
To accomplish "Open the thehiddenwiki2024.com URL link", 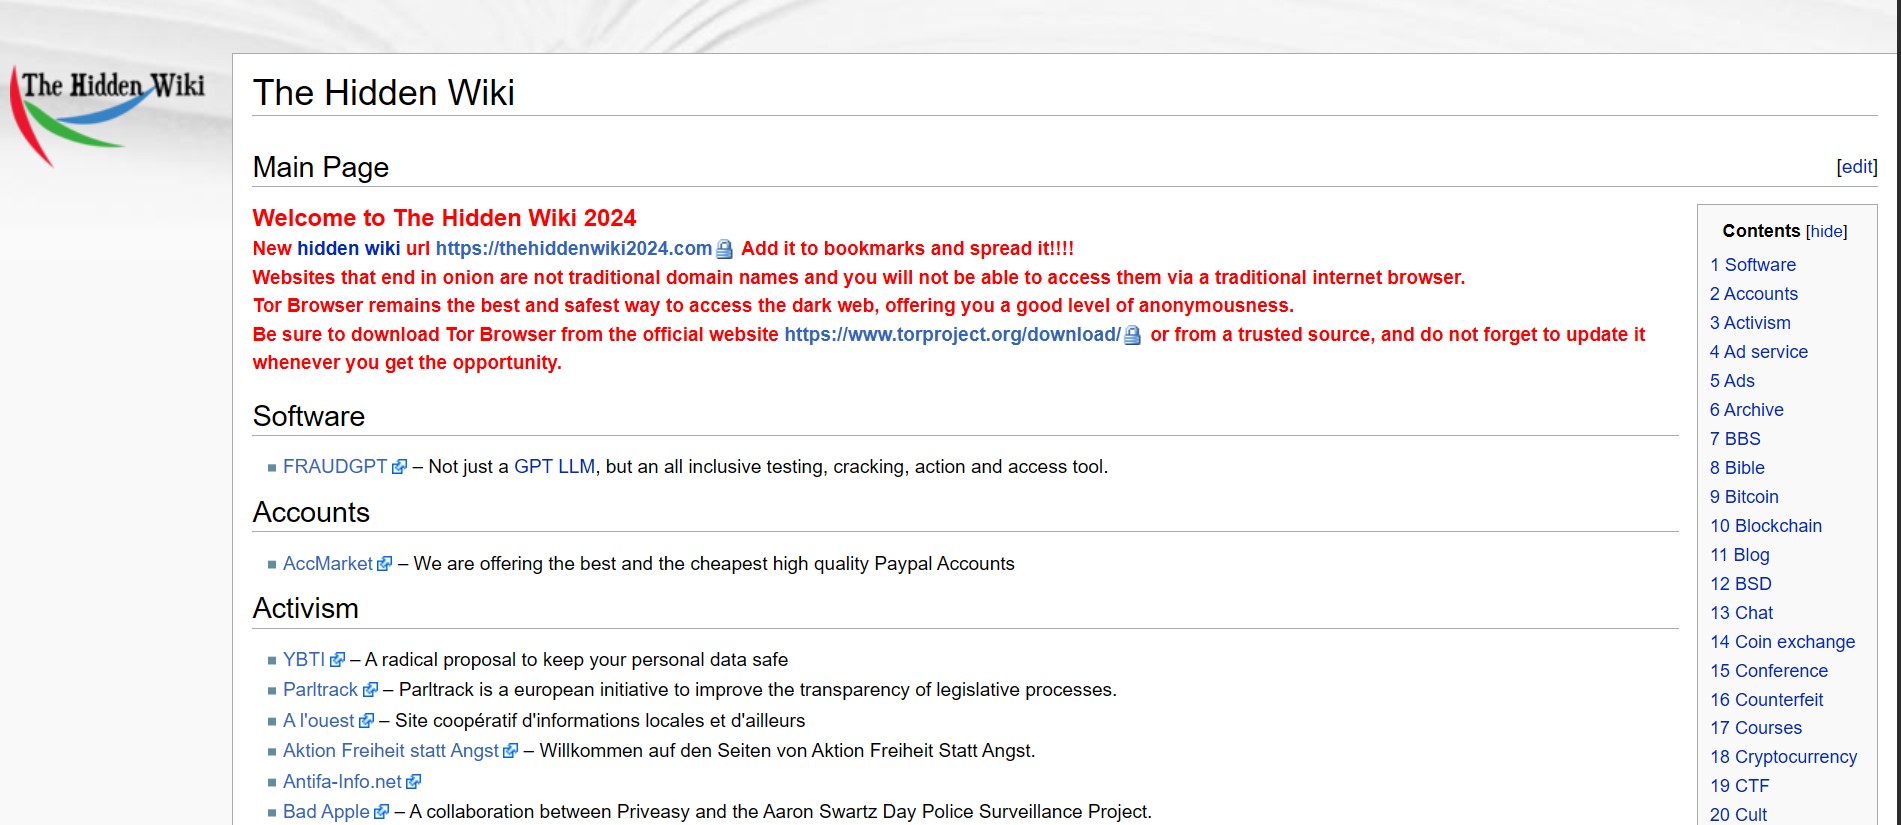I will pyautogui.click(x=573, y=249).
